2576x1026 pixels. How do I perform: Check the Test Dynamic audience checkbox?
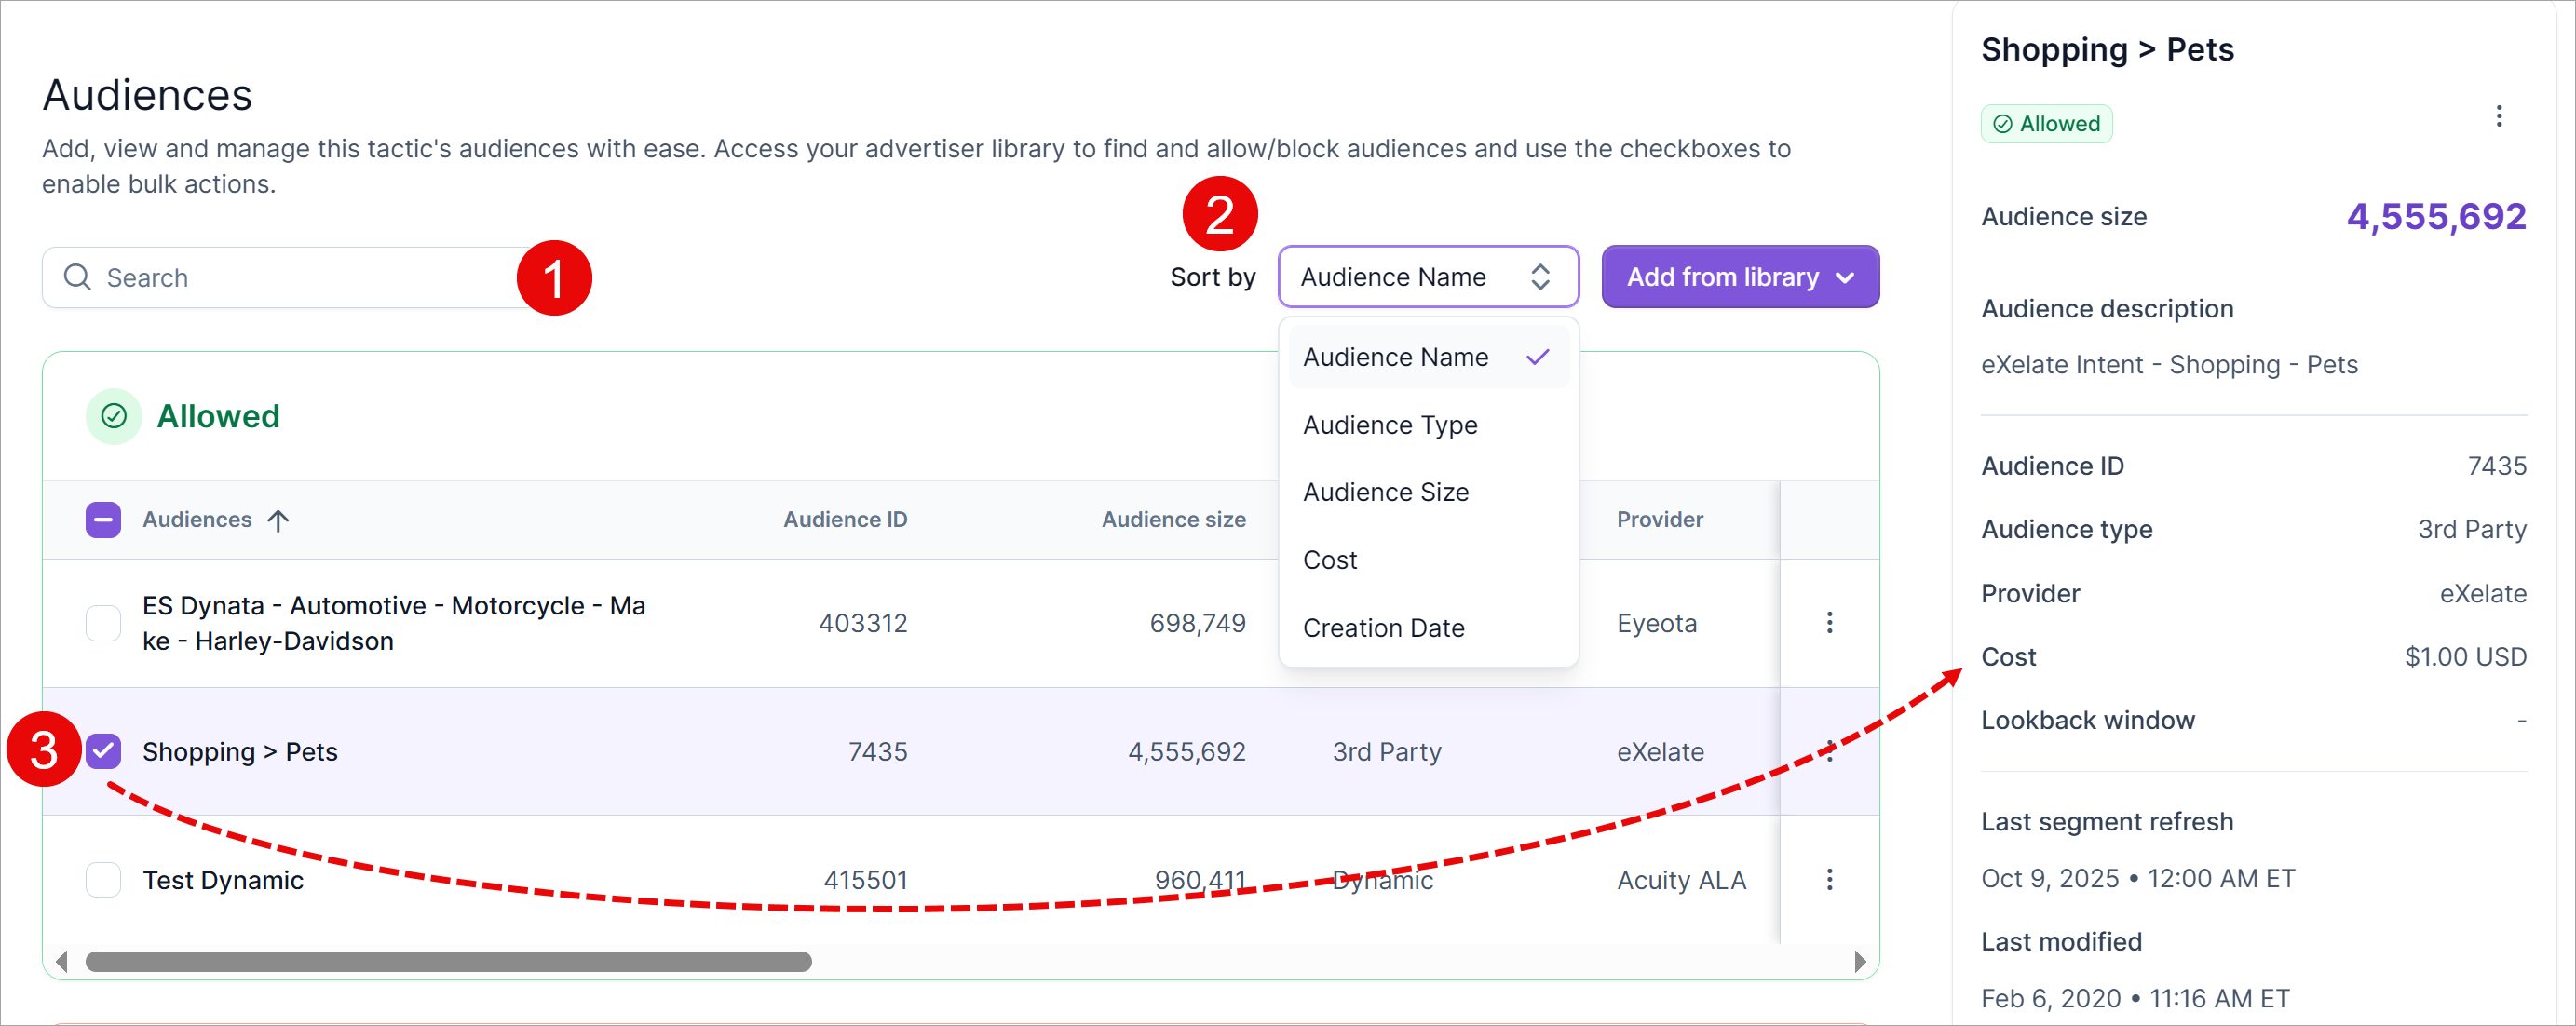(x=103, y=879)
